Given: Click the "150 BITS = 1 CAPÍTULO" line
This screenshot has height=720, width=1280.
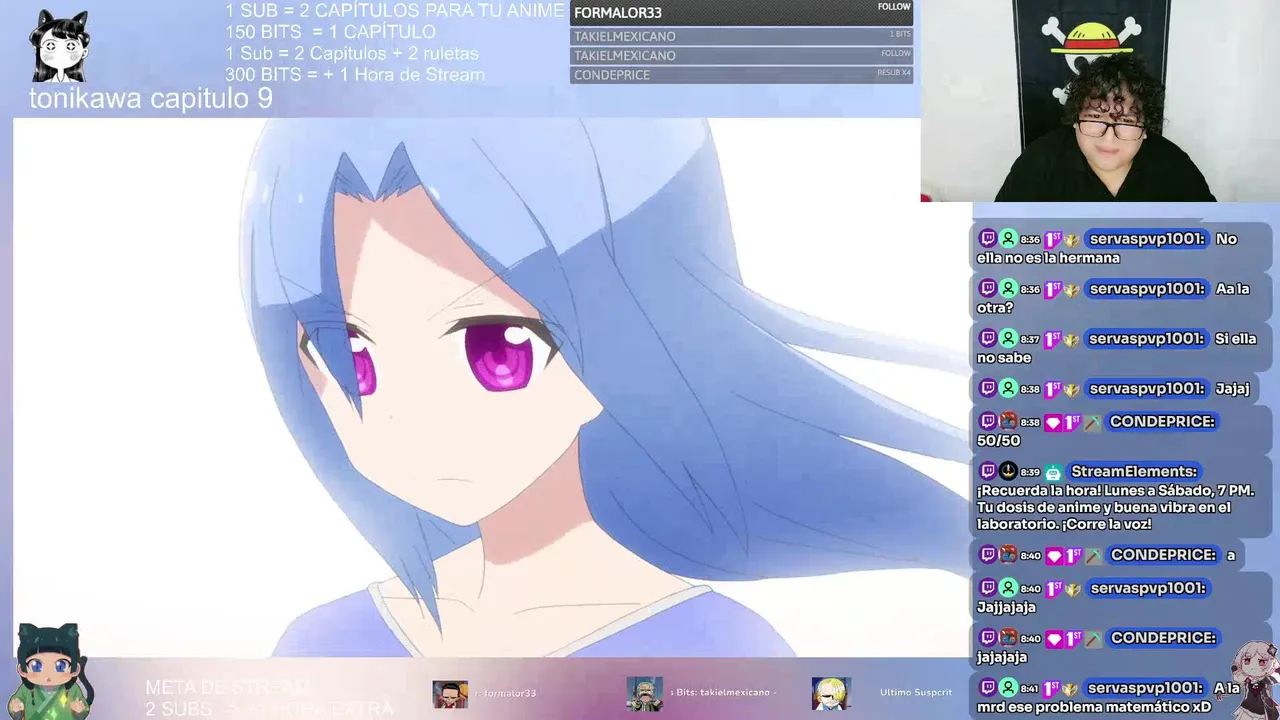Looking at the screenshot, I should (330, 32).
